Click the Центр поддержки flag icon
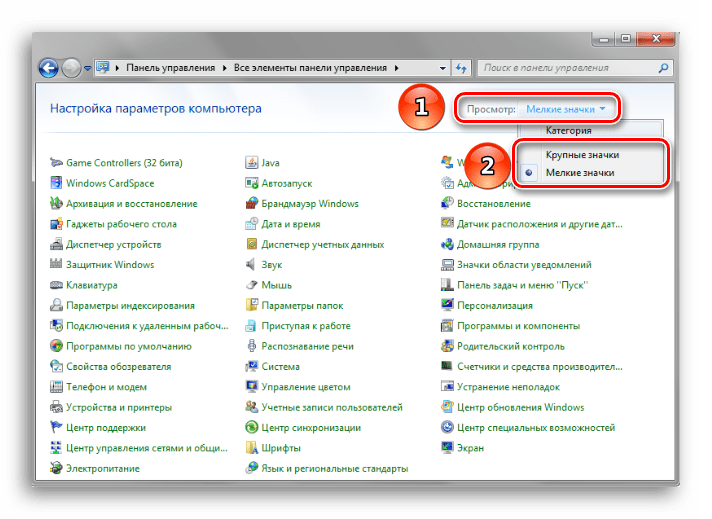This screenshot has width=712, height=519. [56, 427]
